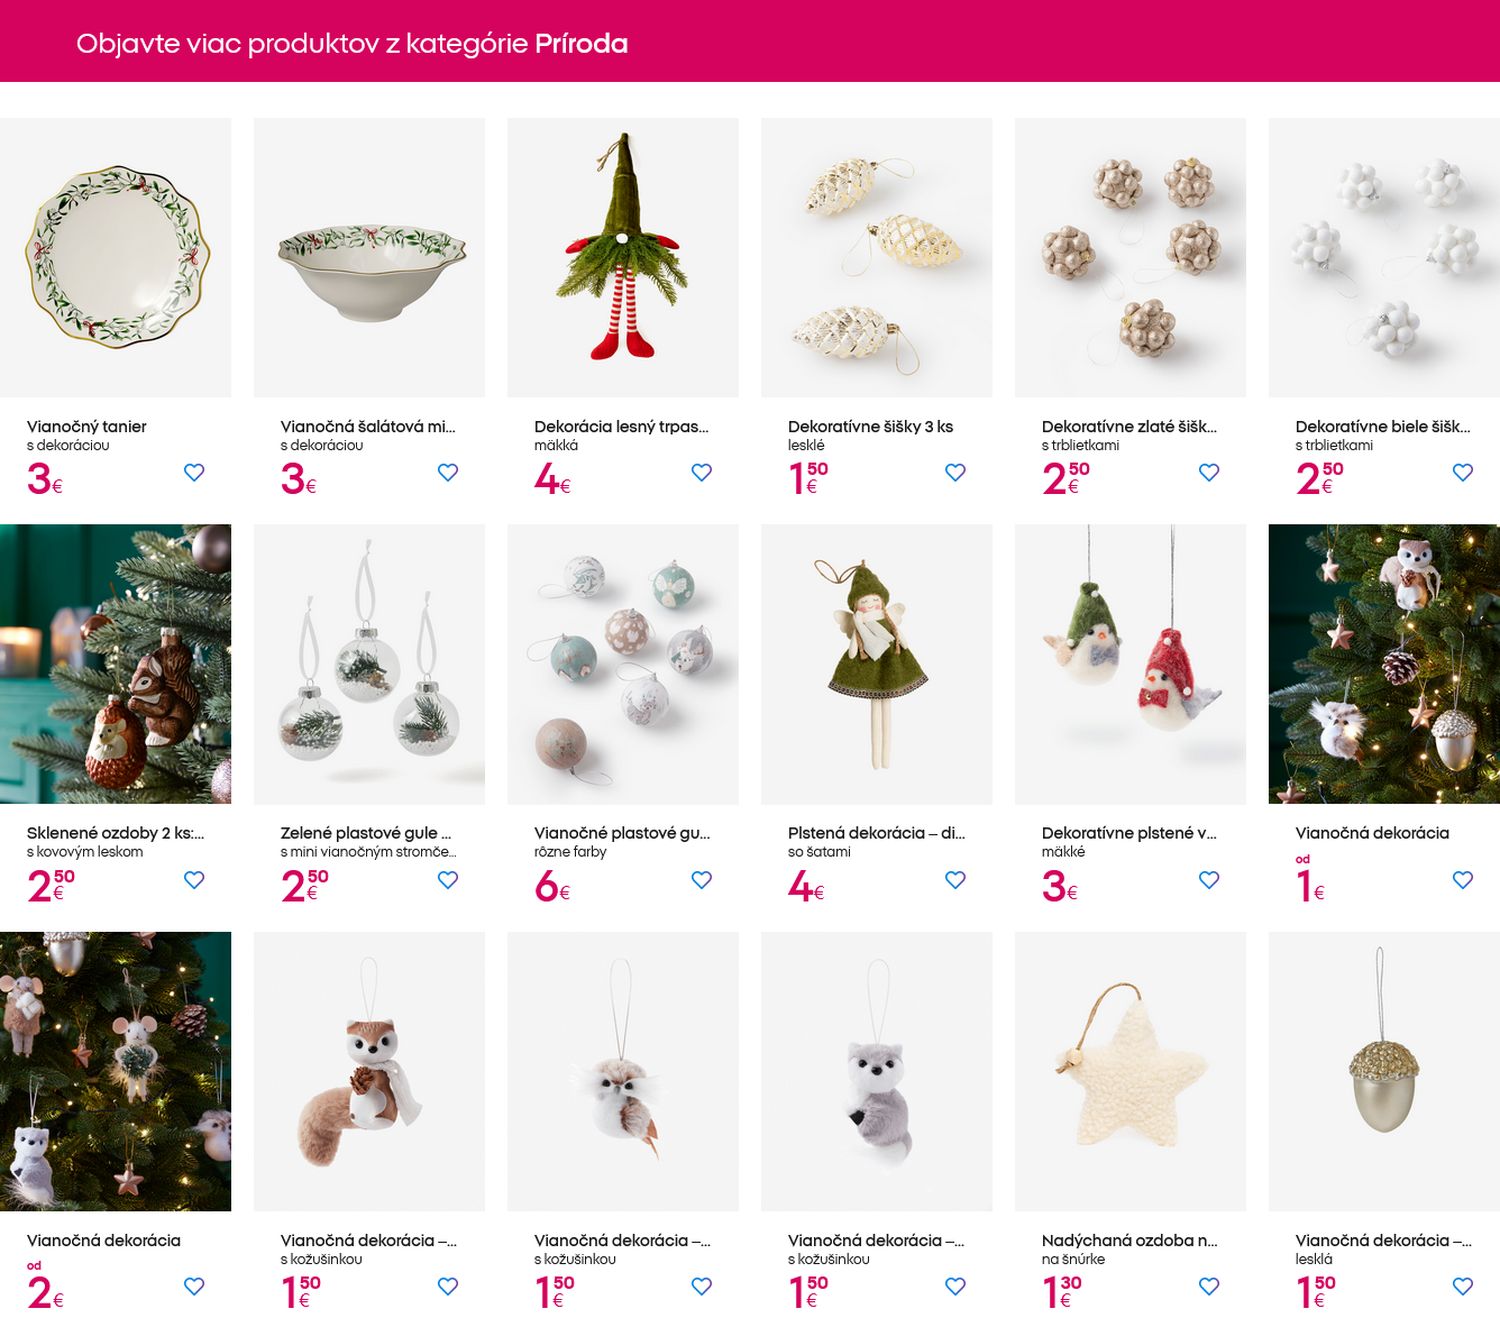Add Vianočná šalátová misa to wishlist heart
Viewport: 1500px width, 1327px height.
coord(448,472)
